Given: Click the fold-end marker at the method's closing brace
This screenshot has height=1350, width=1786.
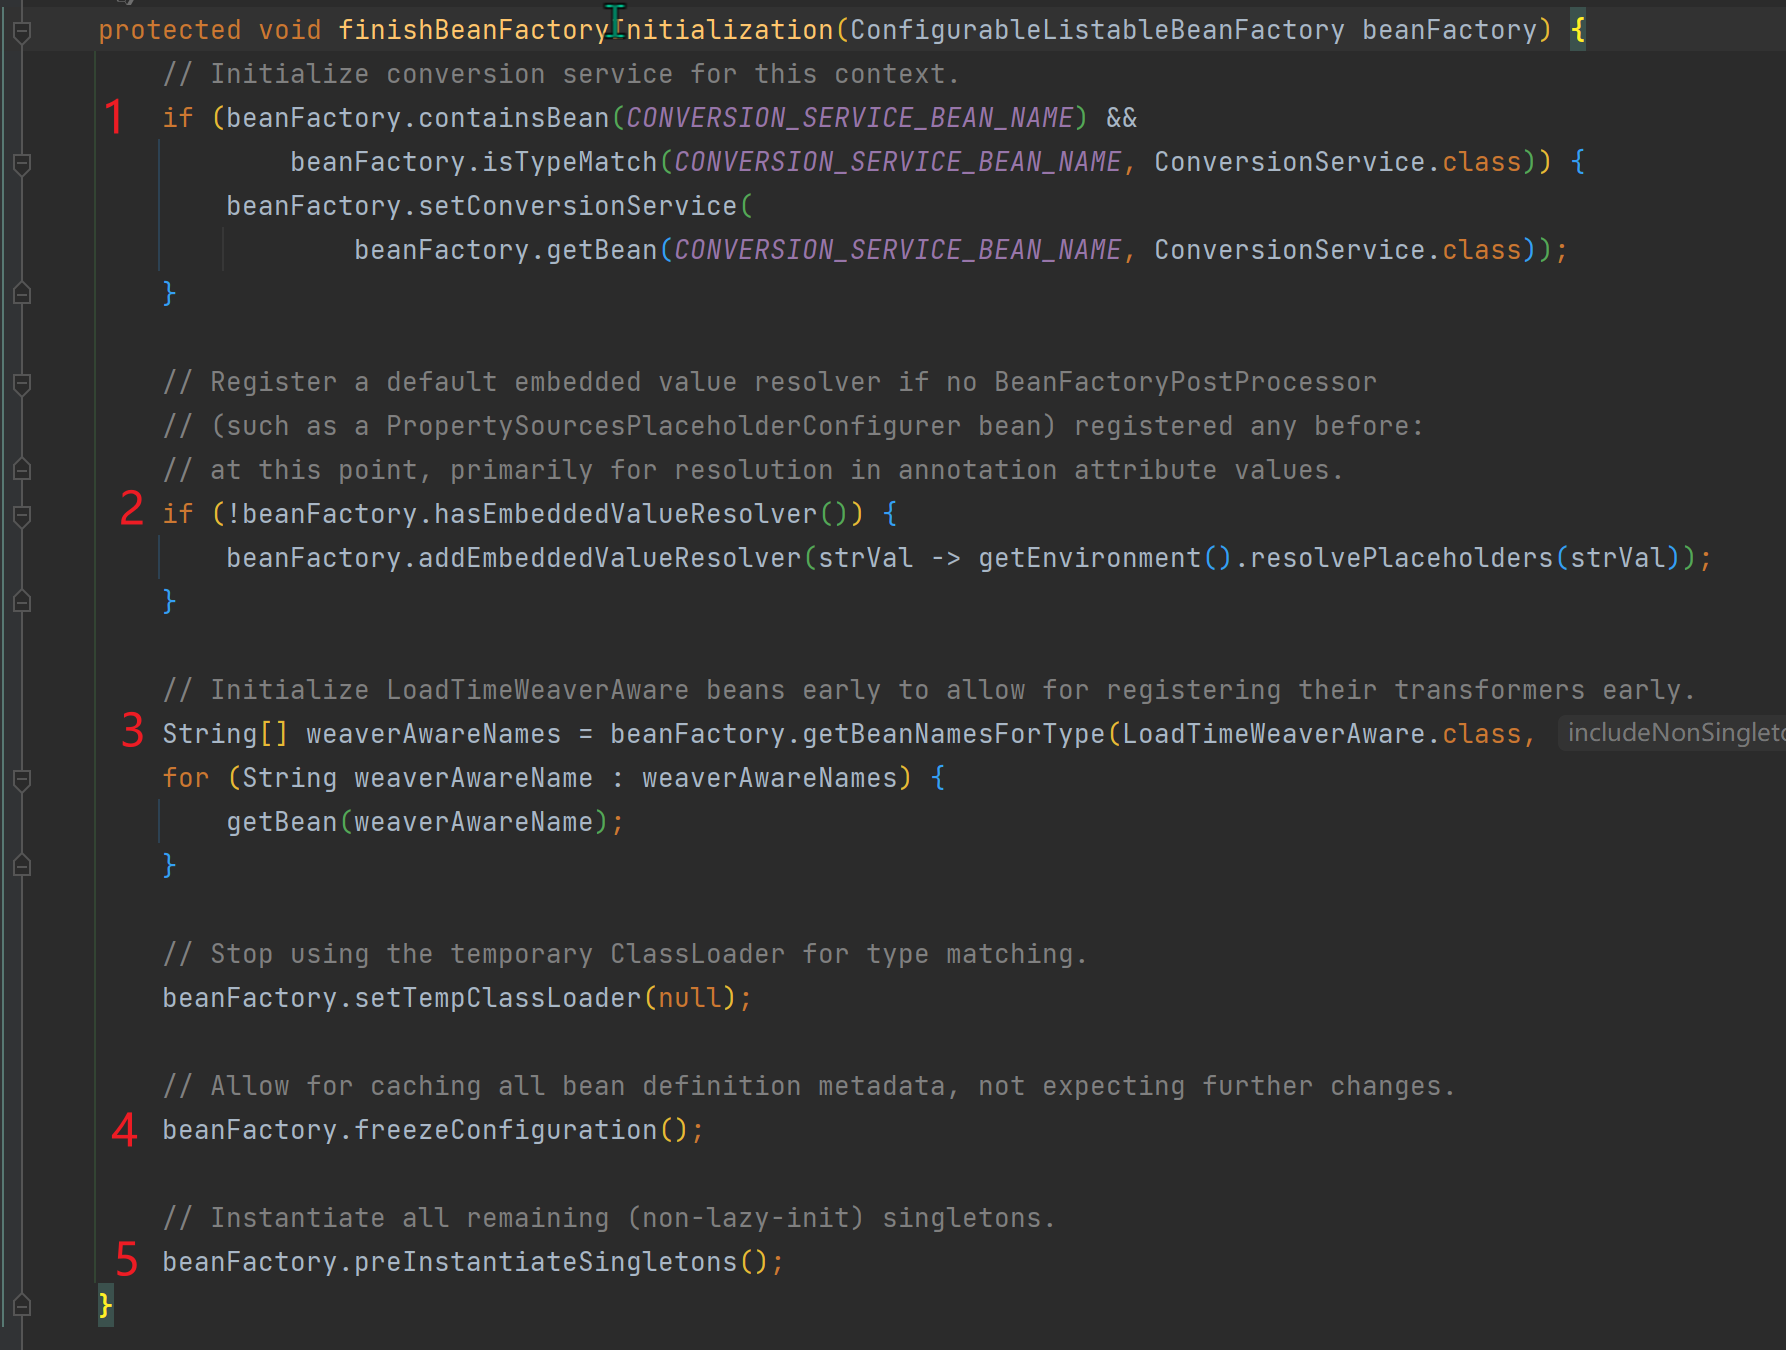Looking at the screenshot, I should pos(22,1306).
